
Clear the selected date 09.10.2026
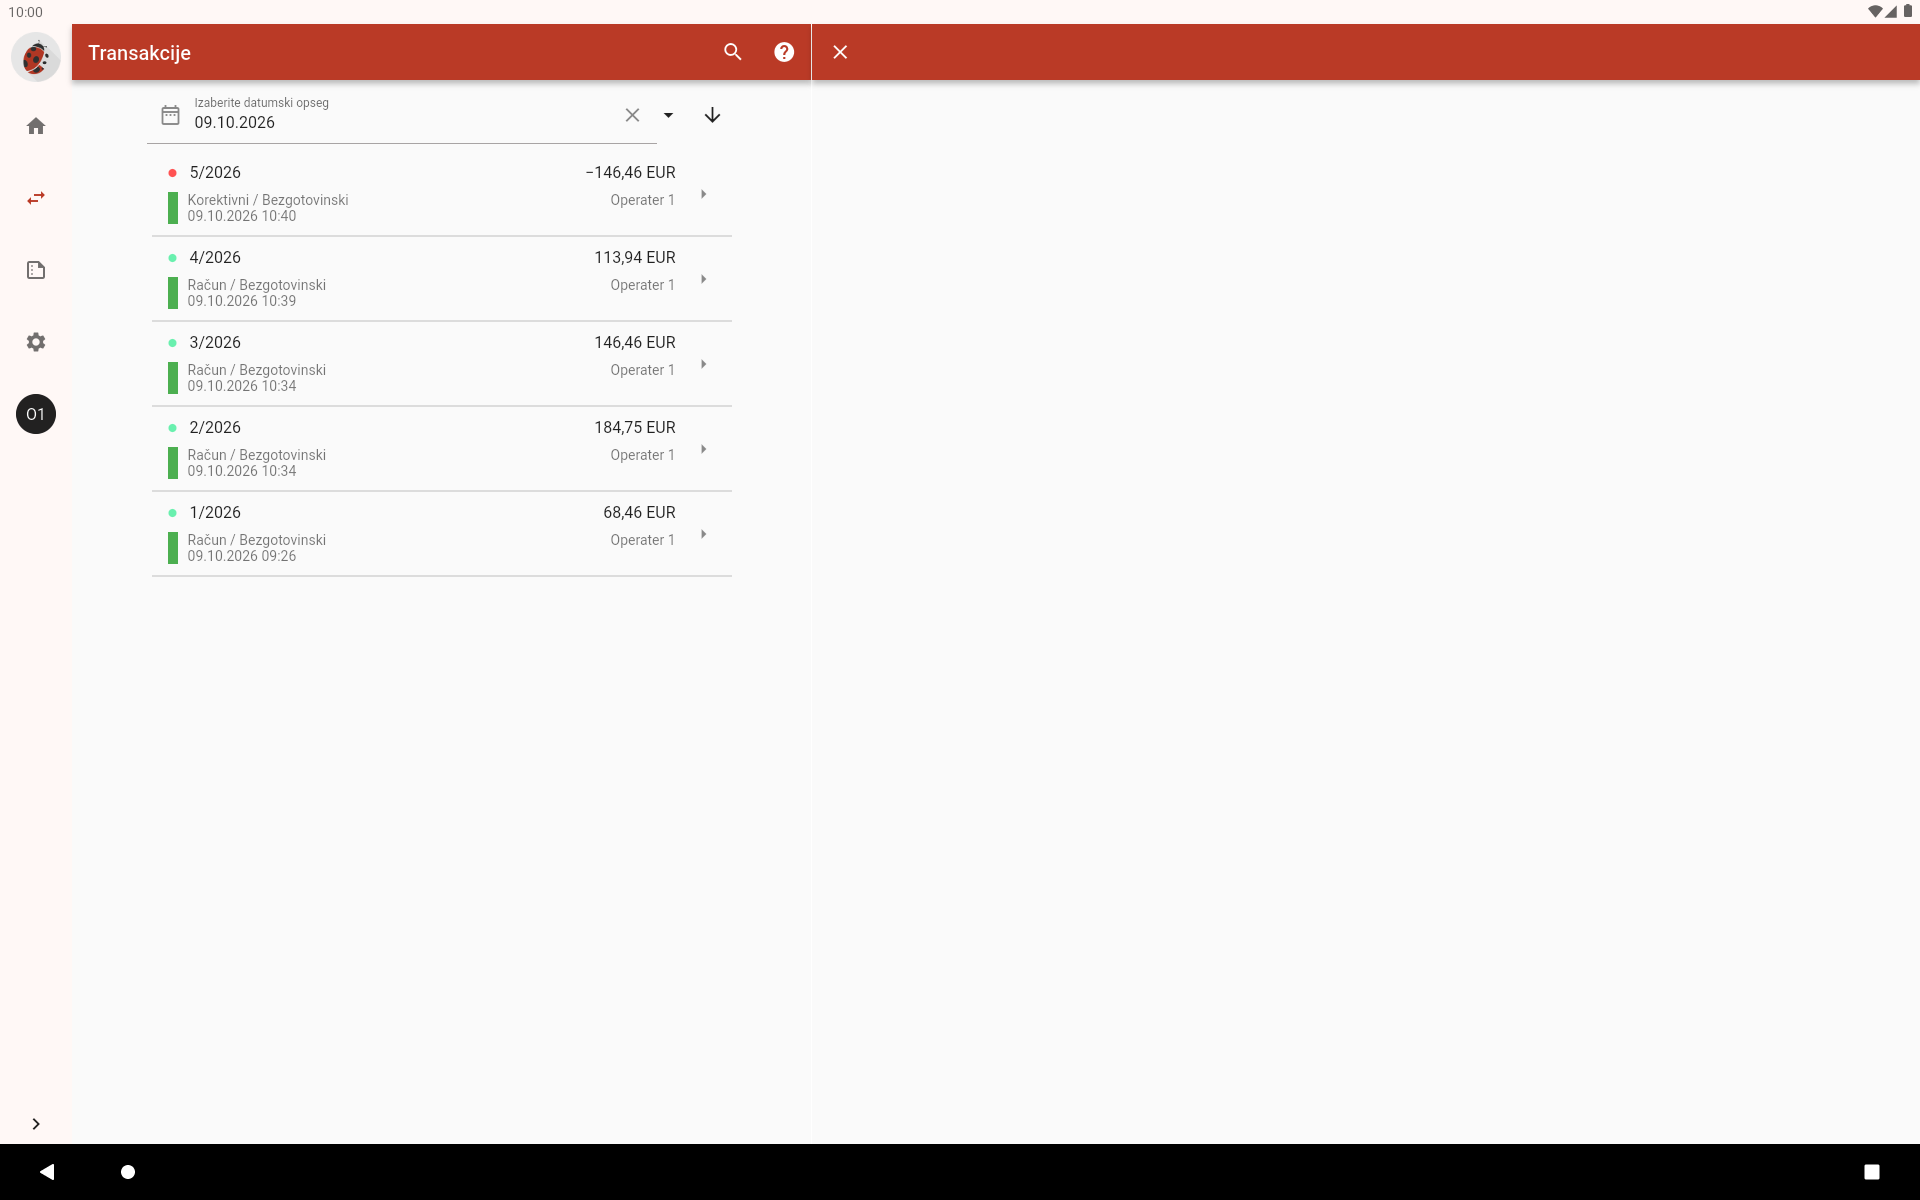coord(632,115)
